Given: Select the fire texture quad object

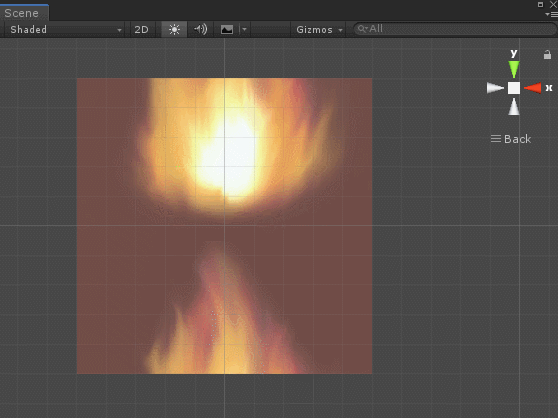Looking at the screenshot, I should click(x=225, y=226).
